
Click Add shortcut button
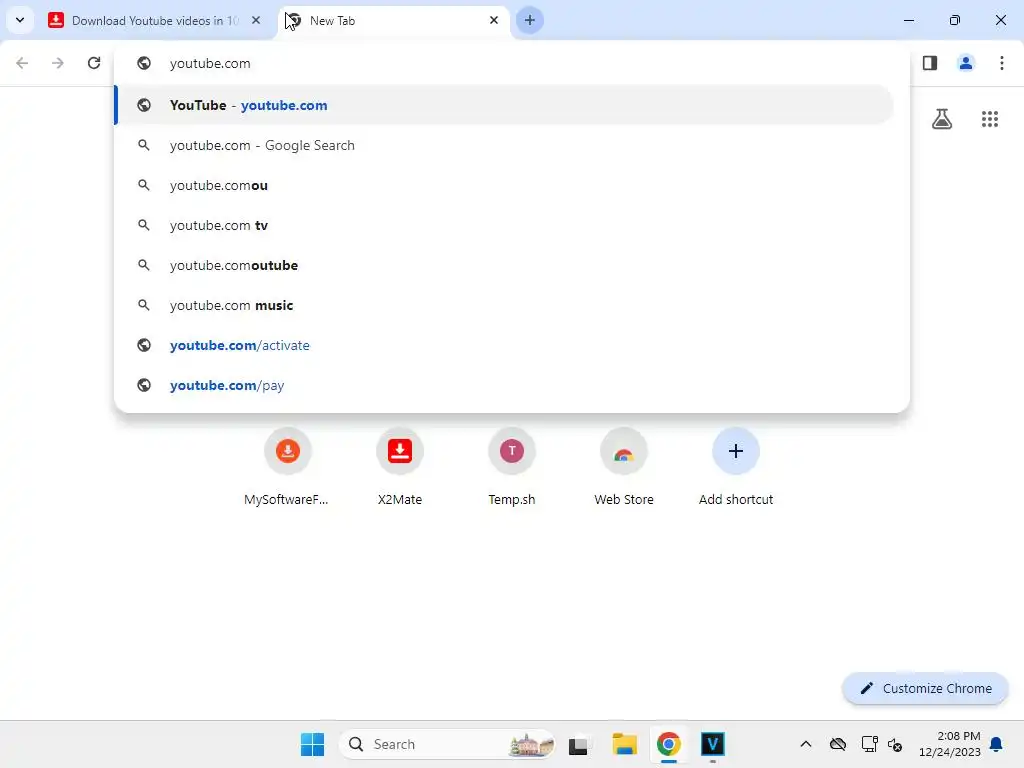click(x=735, y=467)
